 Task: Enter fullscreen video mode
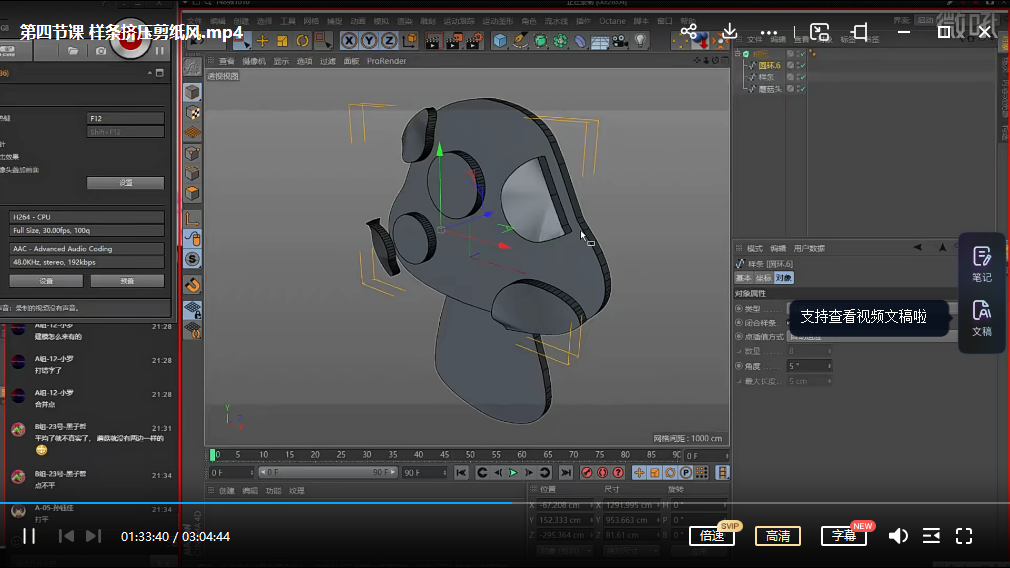[x=964, y=536]
